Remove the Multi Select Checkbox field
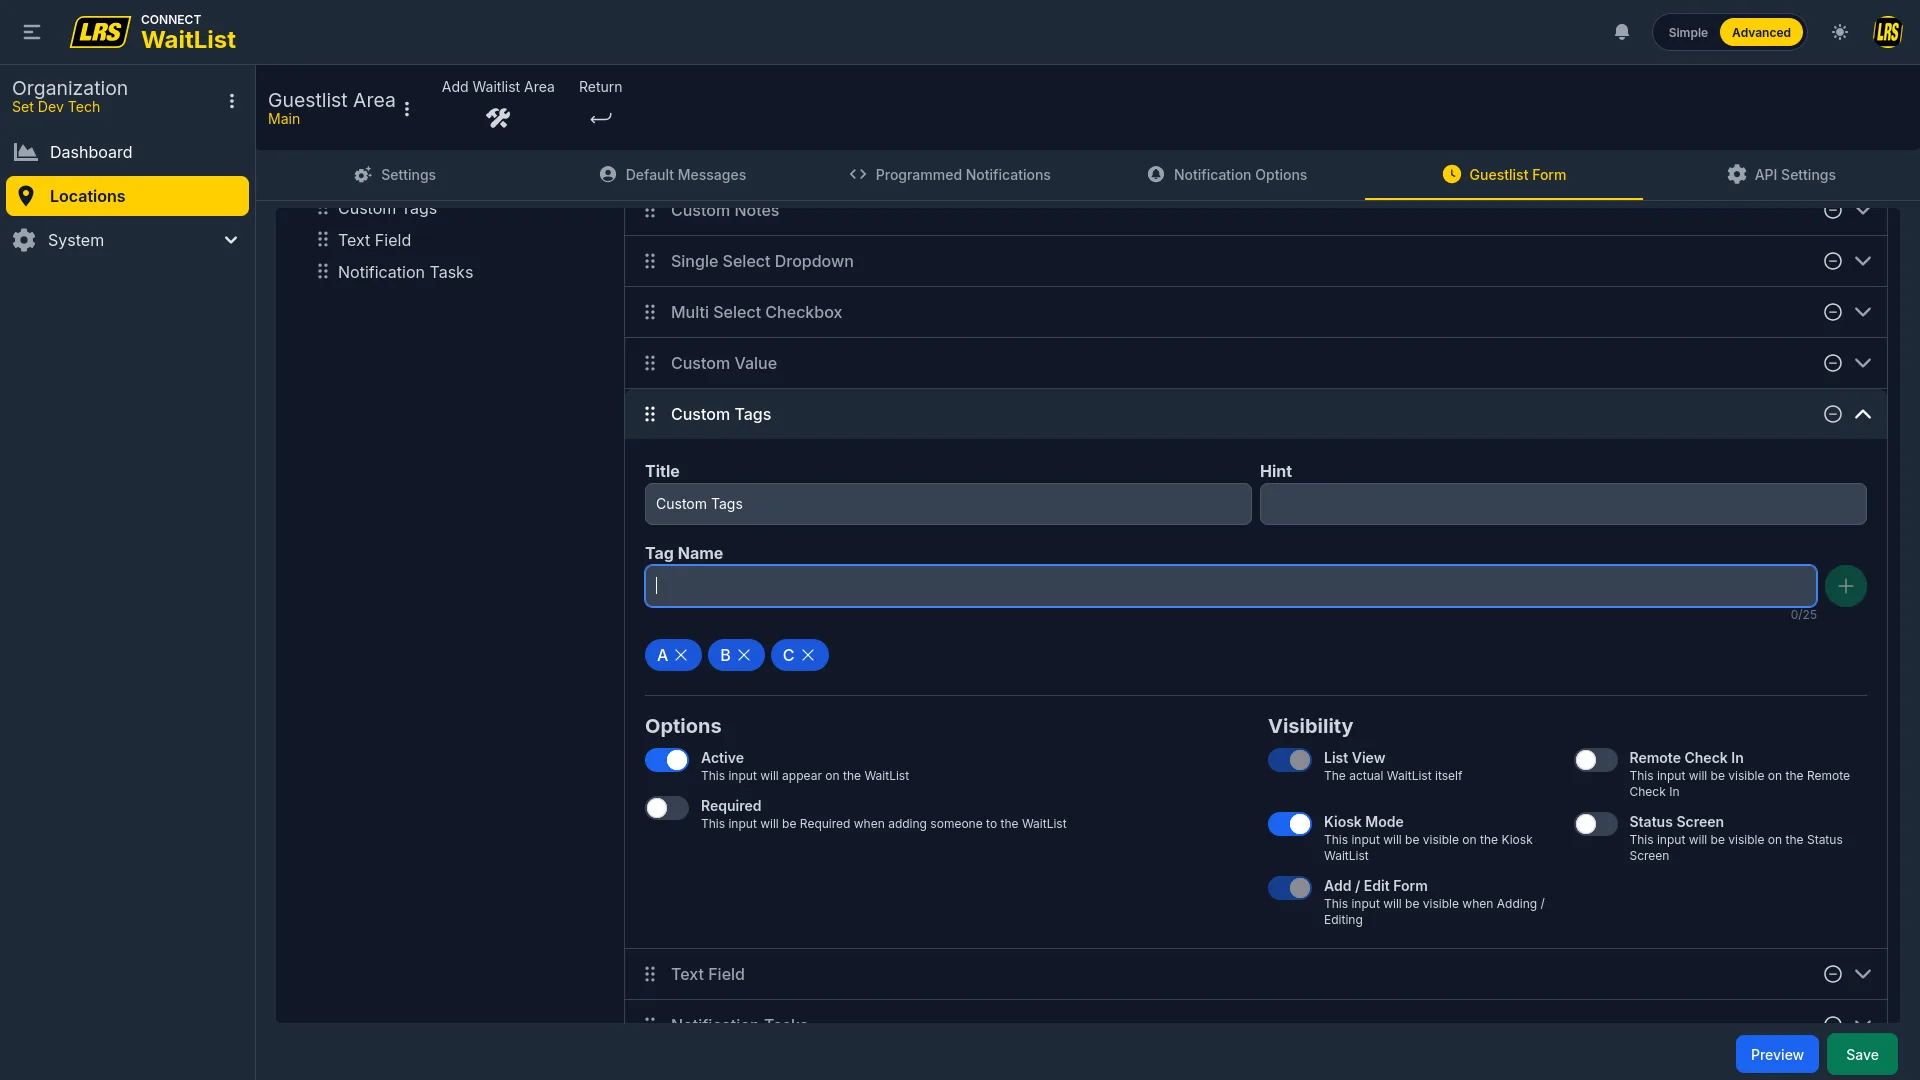The image size is (1920, 1080). (1832, 312)
